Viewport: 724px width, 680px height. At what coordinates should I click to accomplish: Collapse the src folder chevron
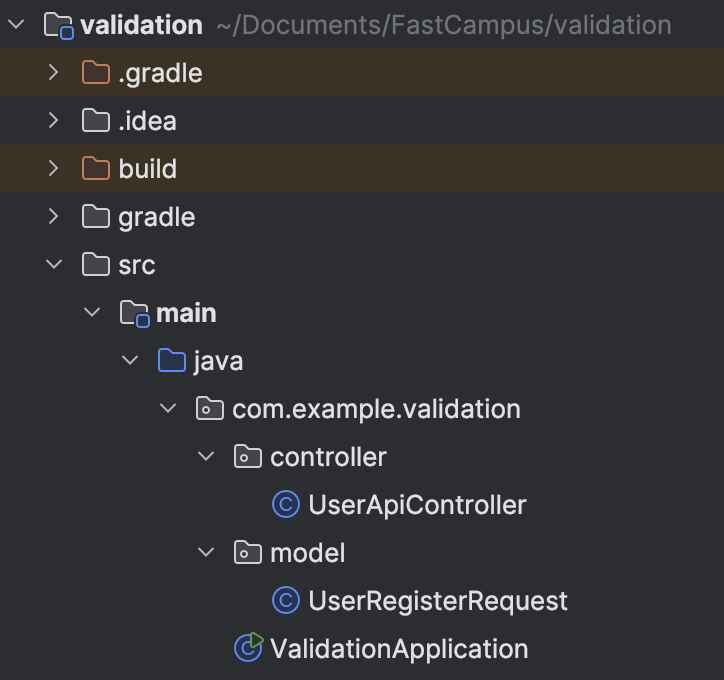point(54,265)
